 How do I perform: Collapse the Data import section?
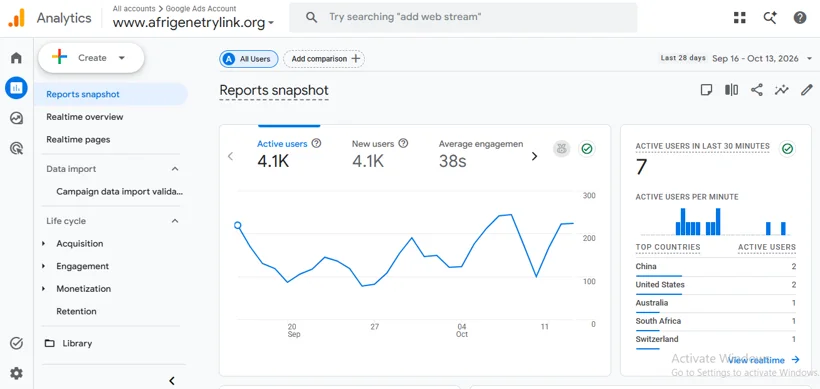point(175,169)
